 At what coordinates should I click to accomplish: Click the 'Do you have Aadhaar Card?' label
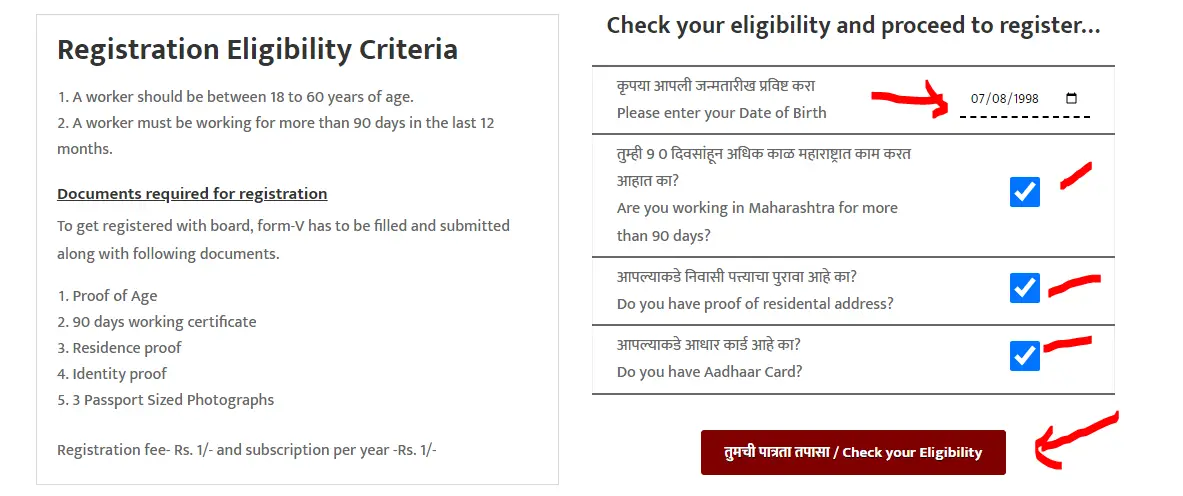tap(709, 371)
